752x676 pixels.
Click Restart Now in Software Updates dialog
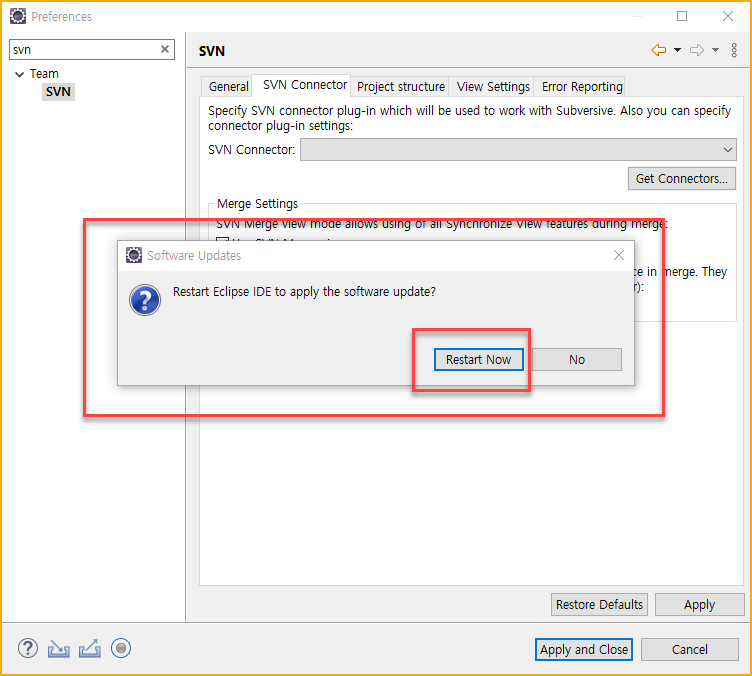pos(478,360)
